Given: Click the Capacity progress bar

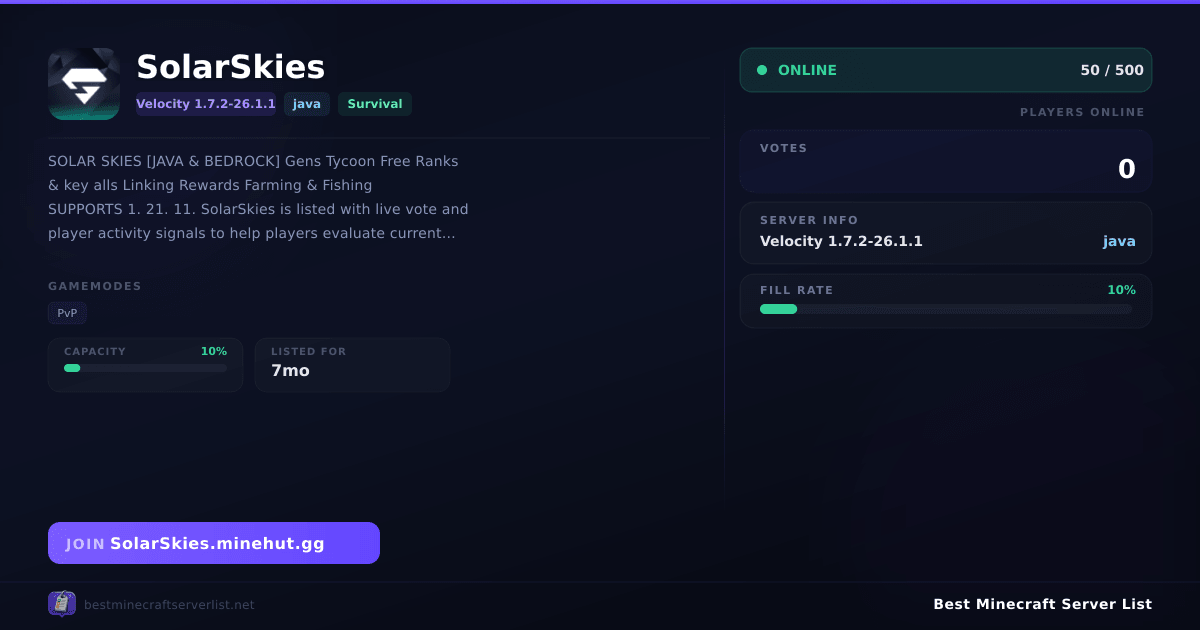Looking at the screenshot, I should tap(146, 368).
